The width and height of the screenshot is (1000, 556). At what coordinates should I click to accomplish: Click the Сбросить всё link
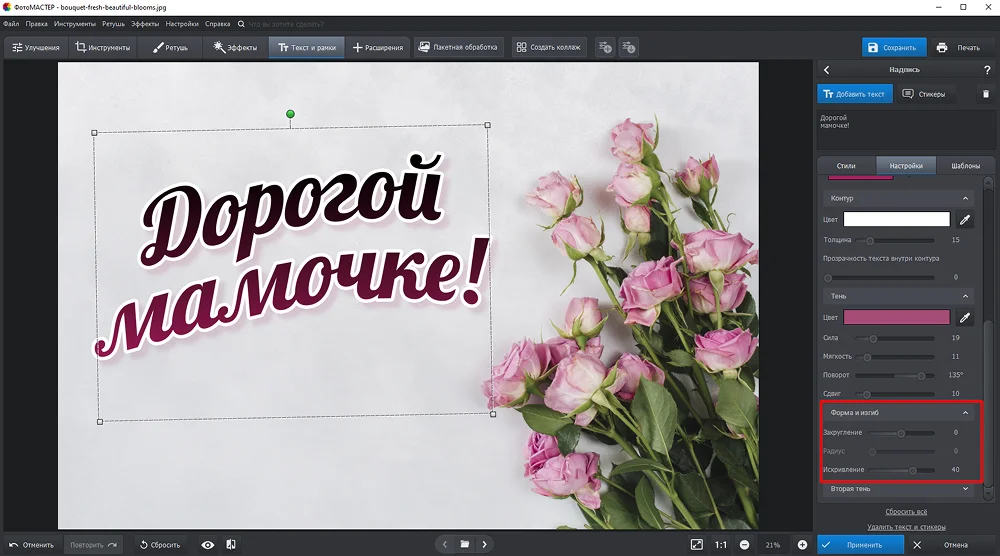click(906, 511)
